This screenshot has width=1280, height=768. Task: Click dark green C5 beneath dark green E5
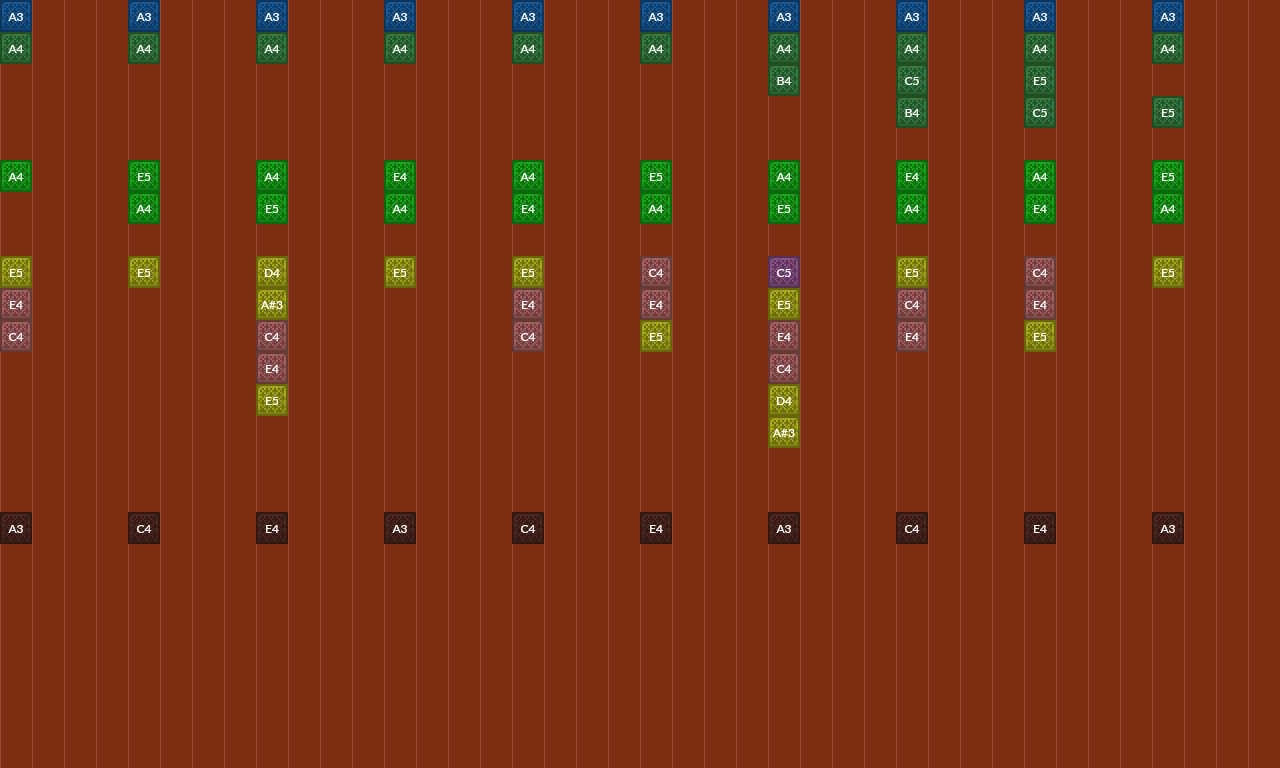tap(1040, 112)
